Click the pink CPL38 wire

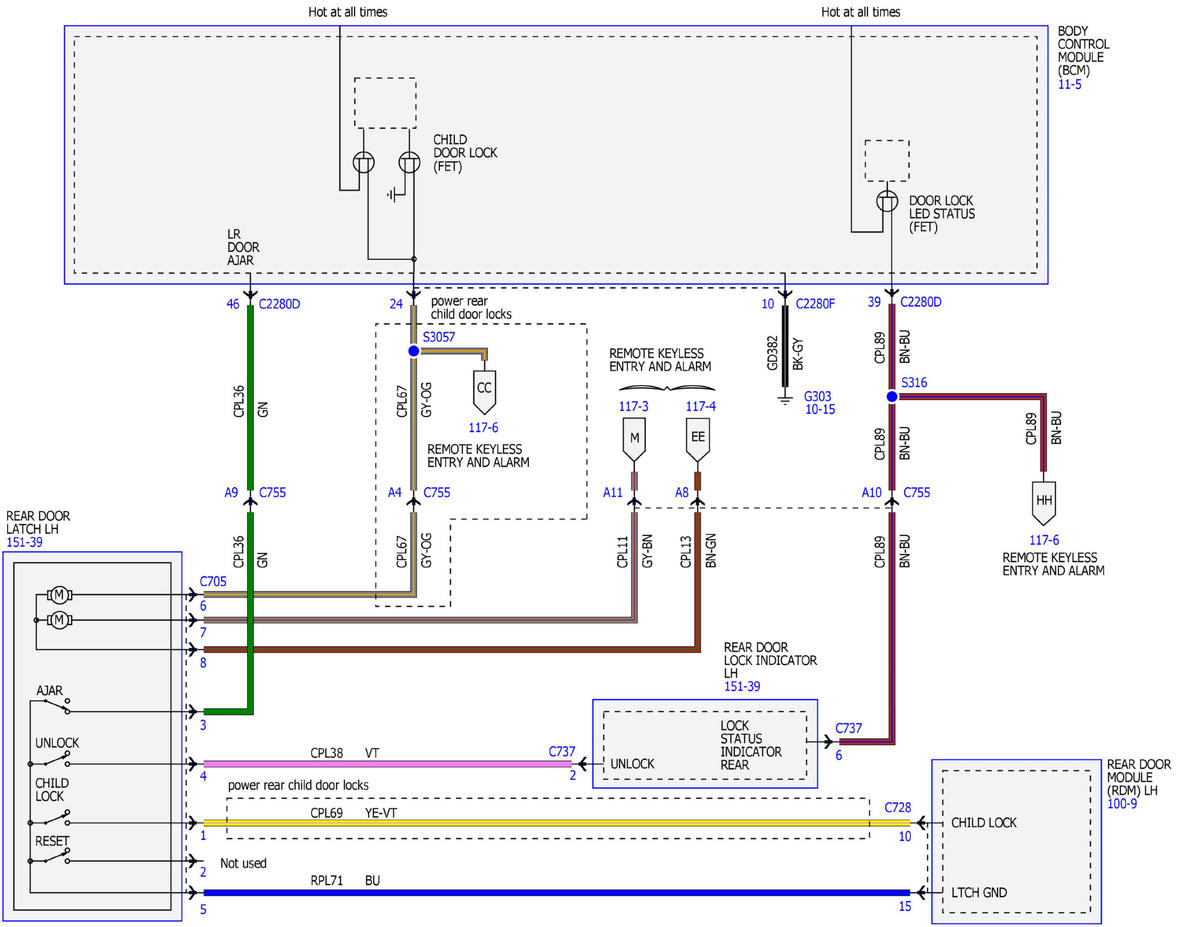(388, 764)
